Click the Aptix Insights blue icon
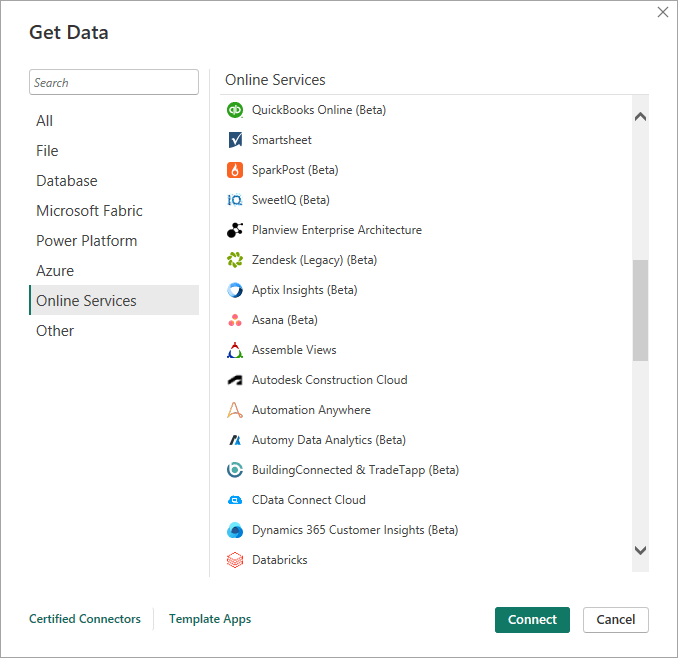 click(235, 290)
